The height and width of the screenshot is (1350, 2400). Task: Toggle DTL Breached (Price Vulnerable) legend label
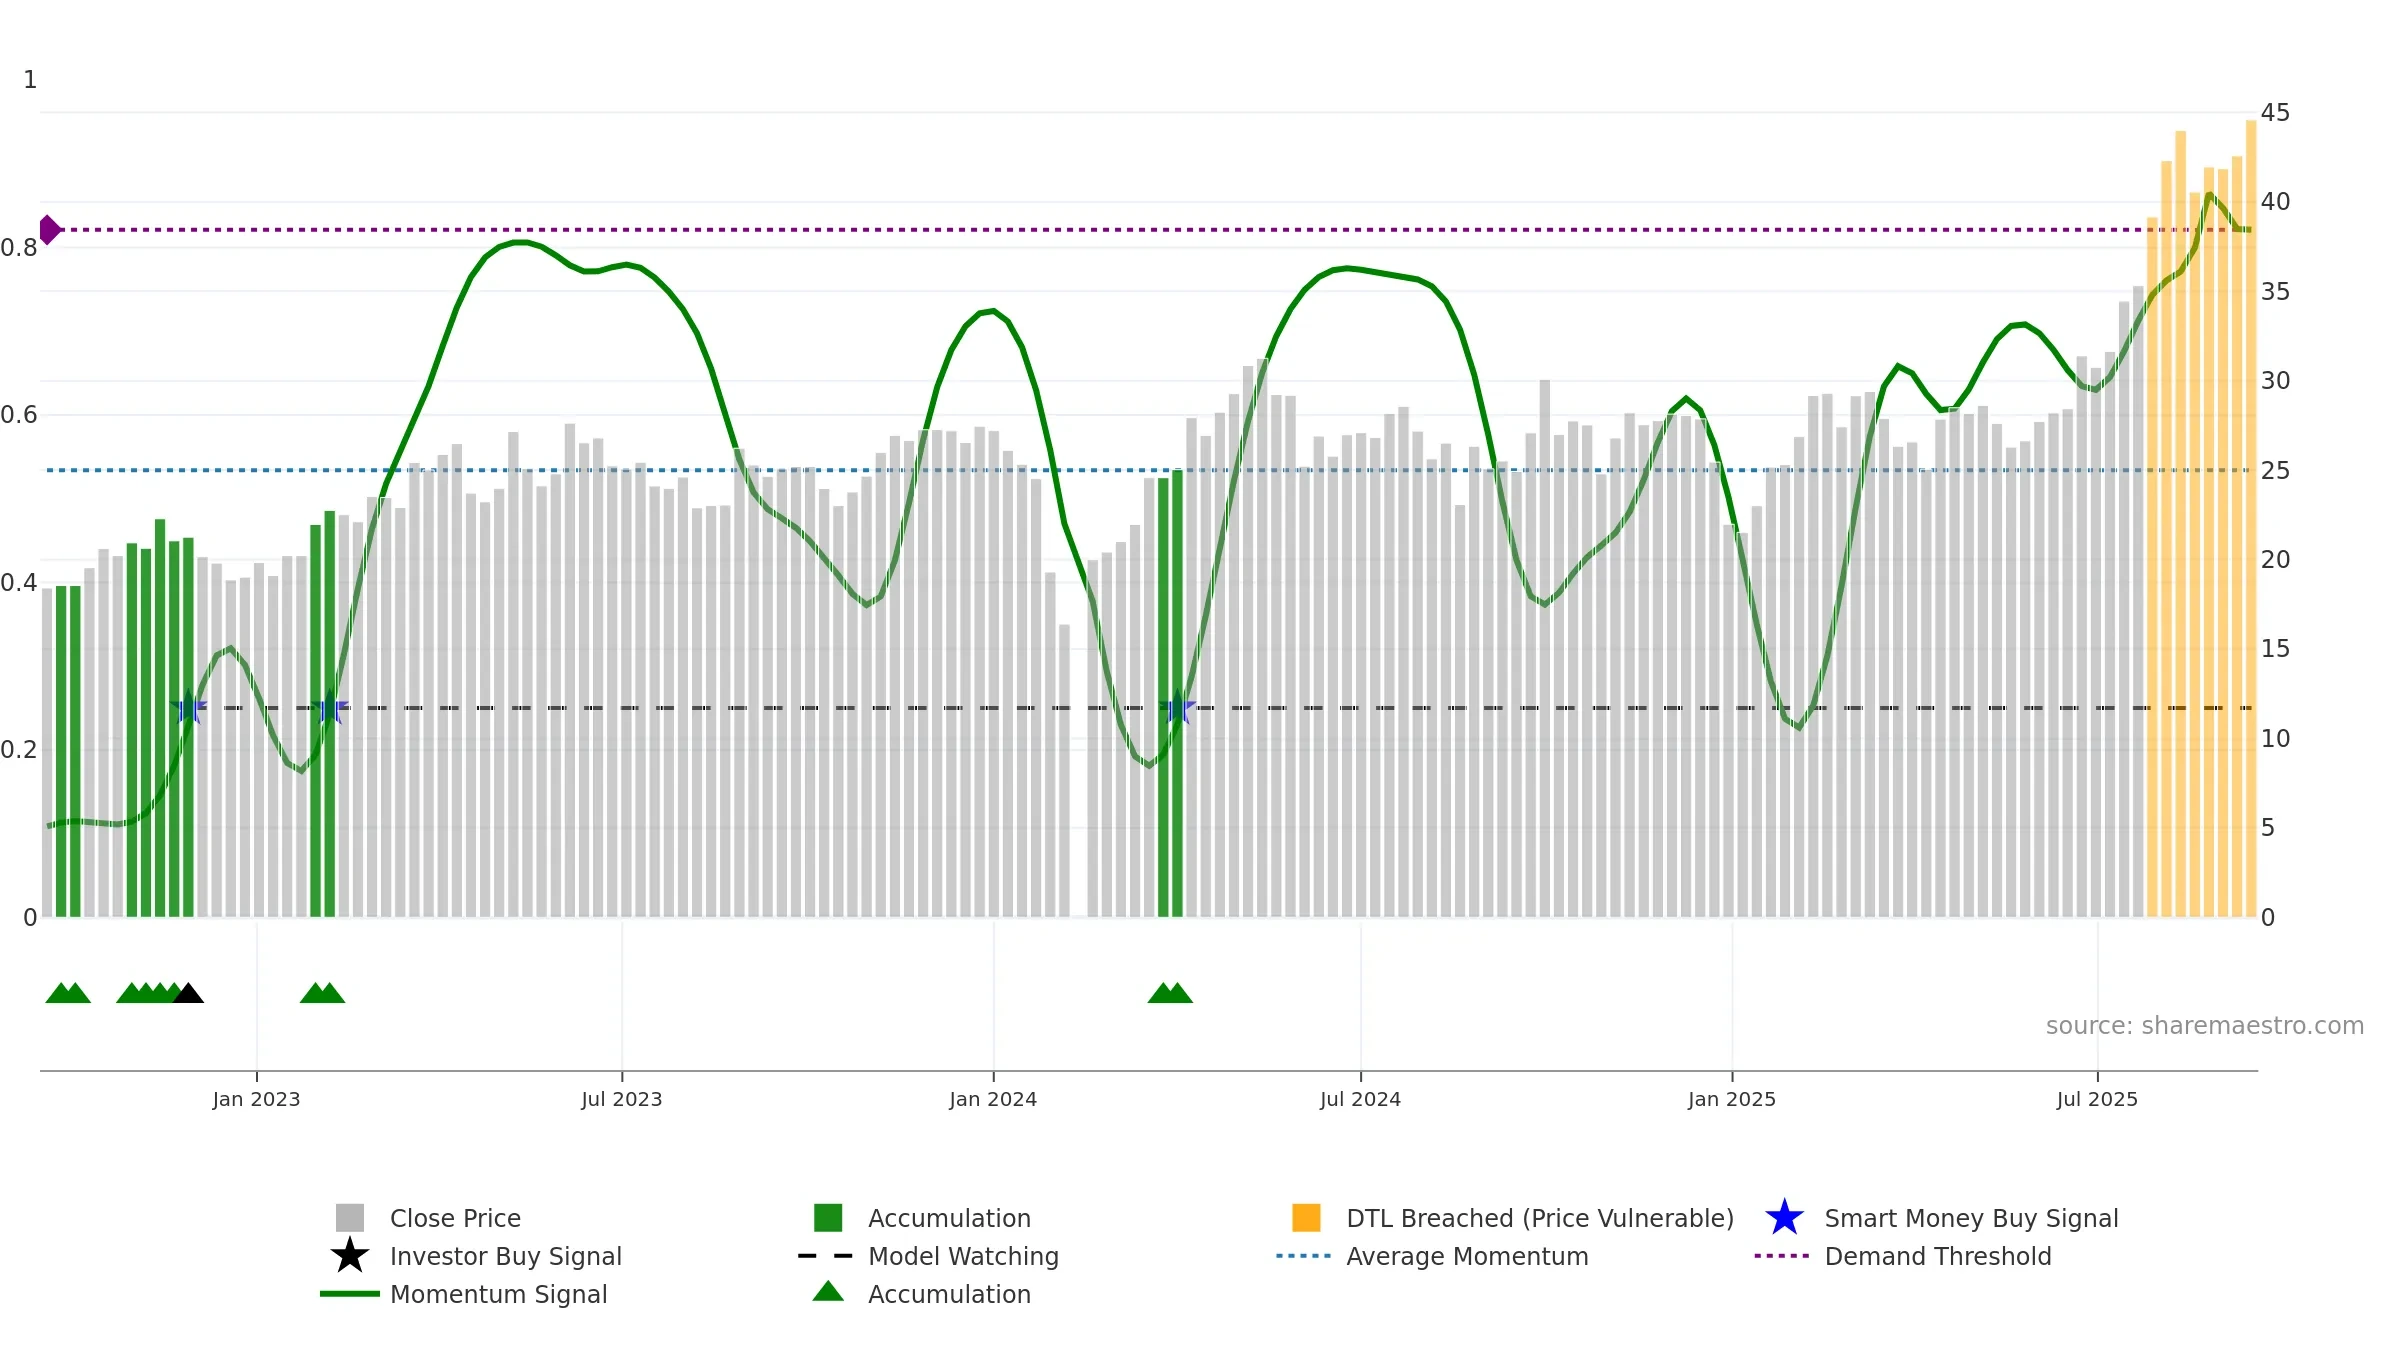click(x=1540, y=1218)
